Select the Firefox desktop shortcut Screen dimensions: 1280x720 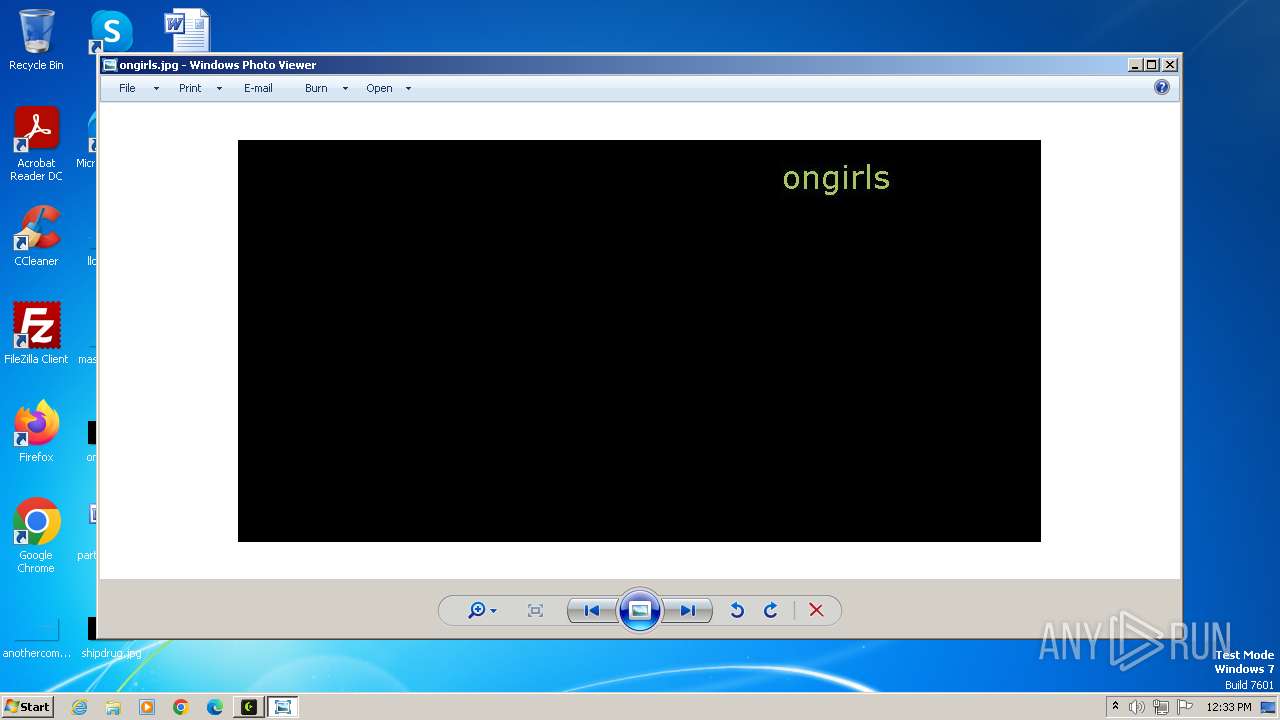coord(36,431)
